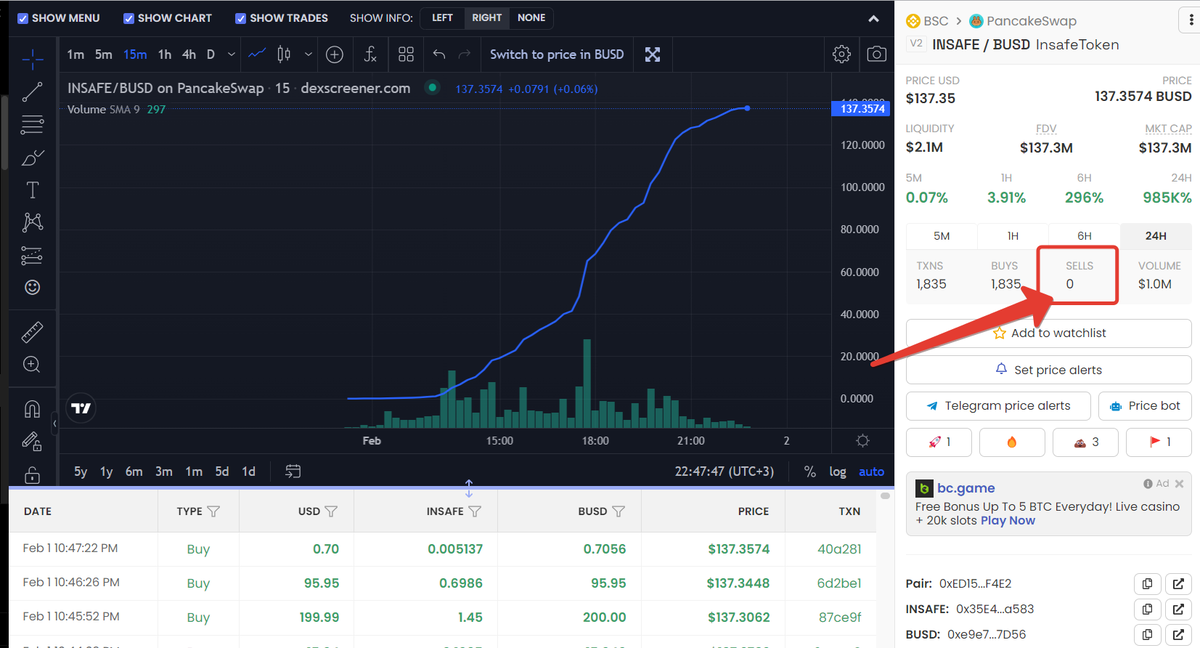Set show info position to LEFT
Image resolution: width=1200 pixels, height=648 pixels.
pos(442,18)
